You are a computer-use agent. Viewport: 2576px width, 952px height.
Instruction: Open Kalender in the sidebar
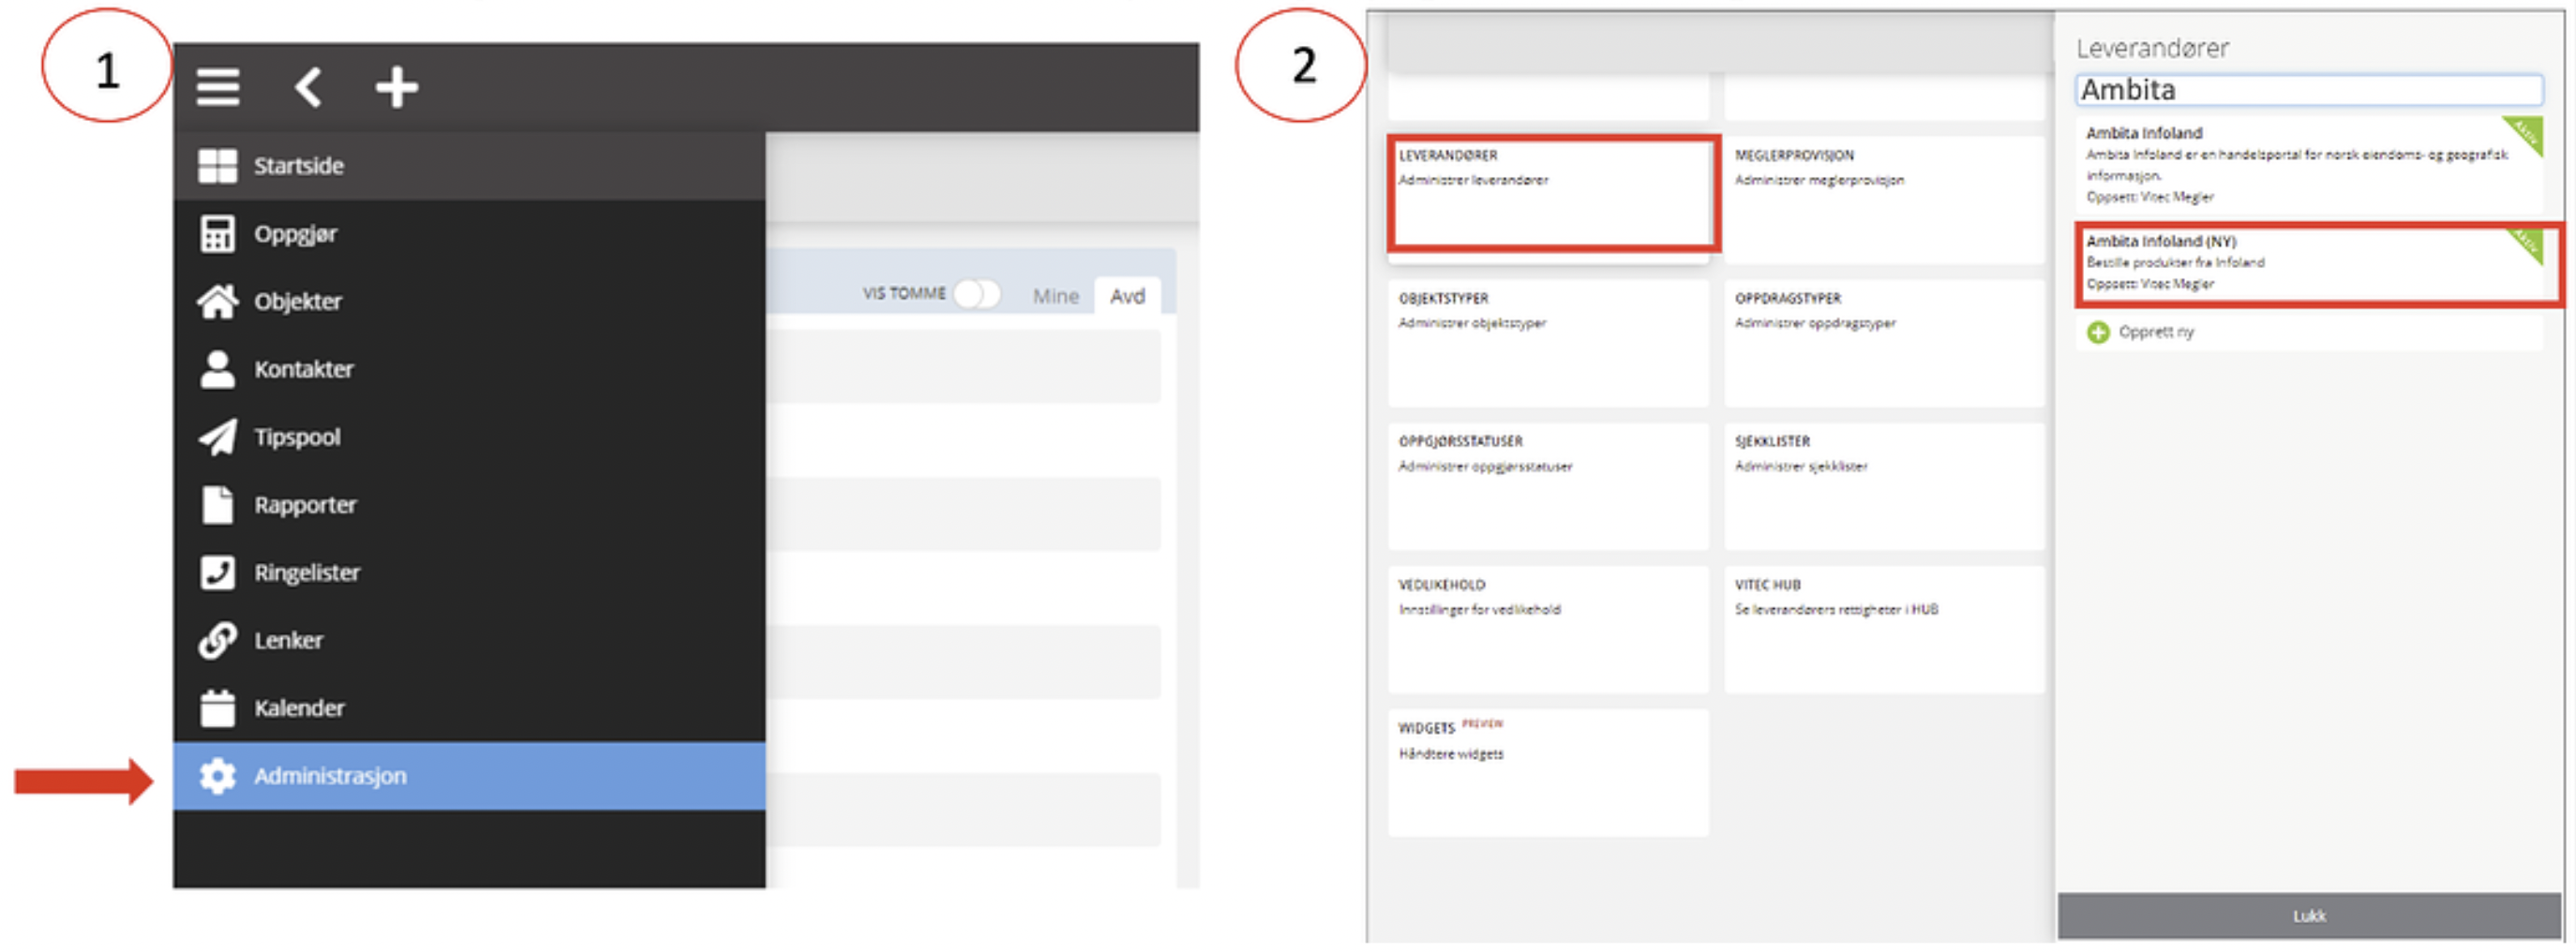tap(469, 708)
